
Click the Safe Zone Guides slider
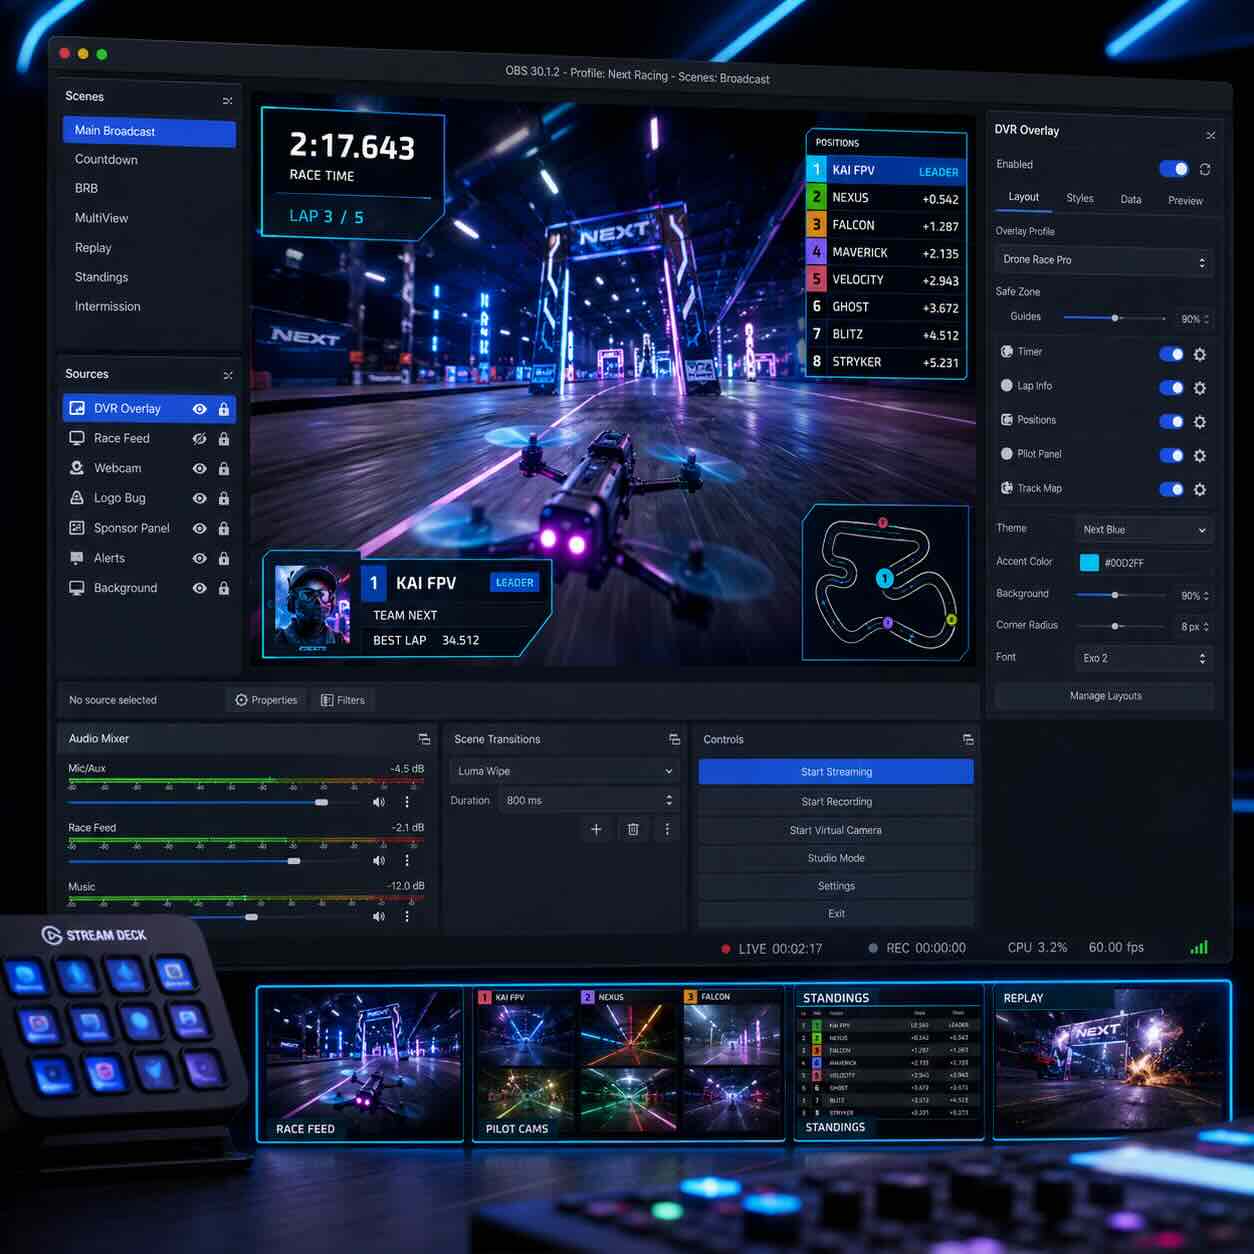coord(1114,318)
